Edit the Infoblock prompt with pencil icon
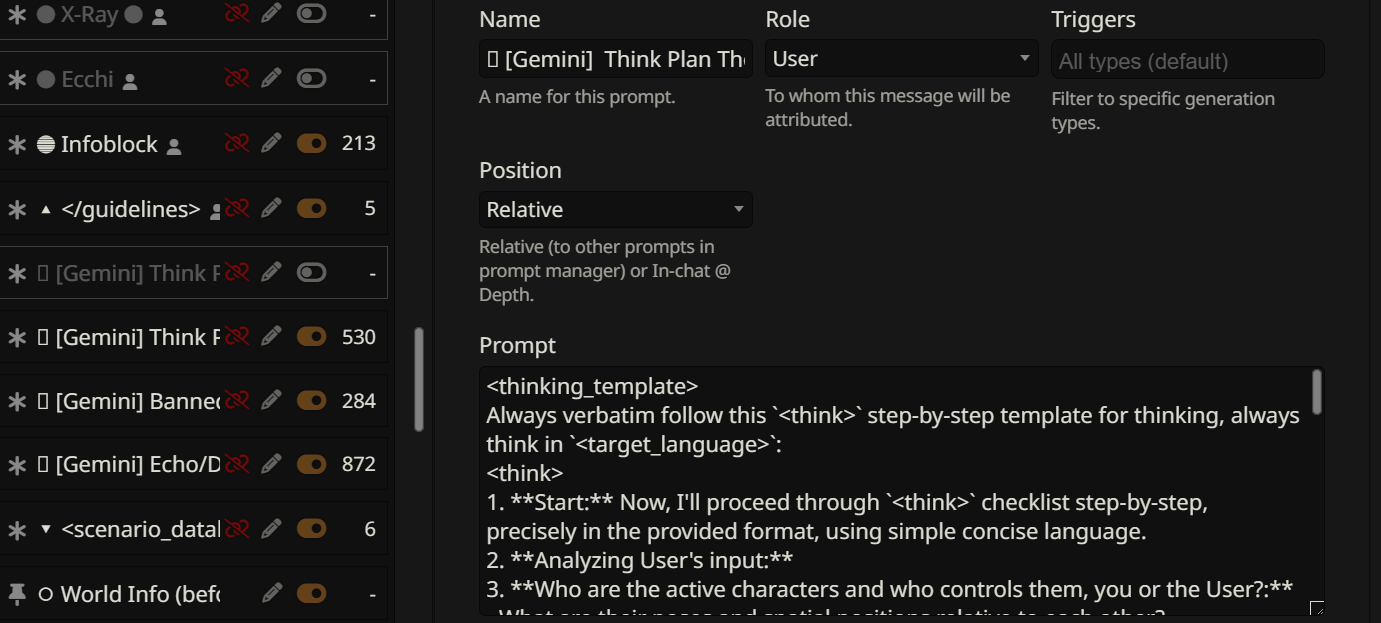Image resolution: width=1381 pixels, height=623 pixels. (271, 144)
